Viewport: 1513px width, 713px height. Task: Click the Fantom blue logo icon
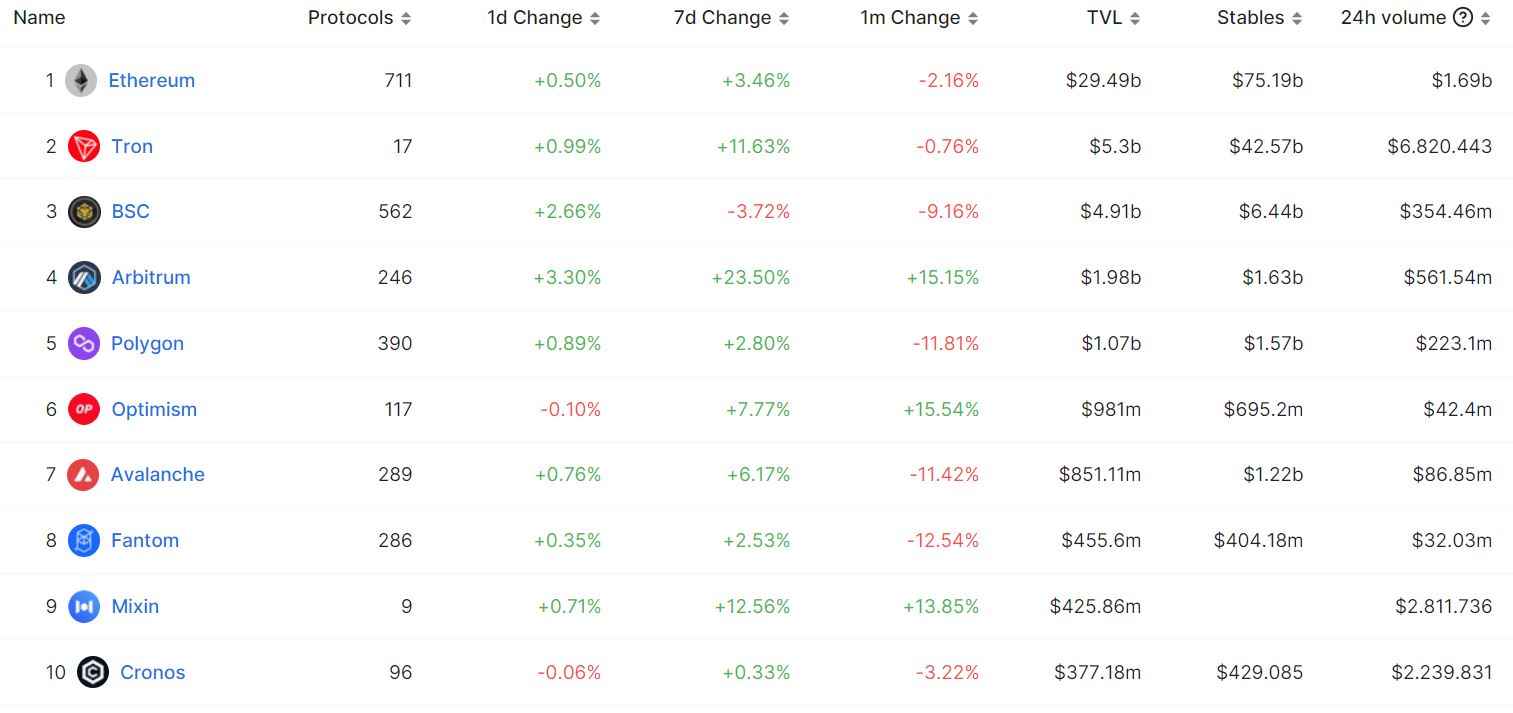[x=84, y=540]
